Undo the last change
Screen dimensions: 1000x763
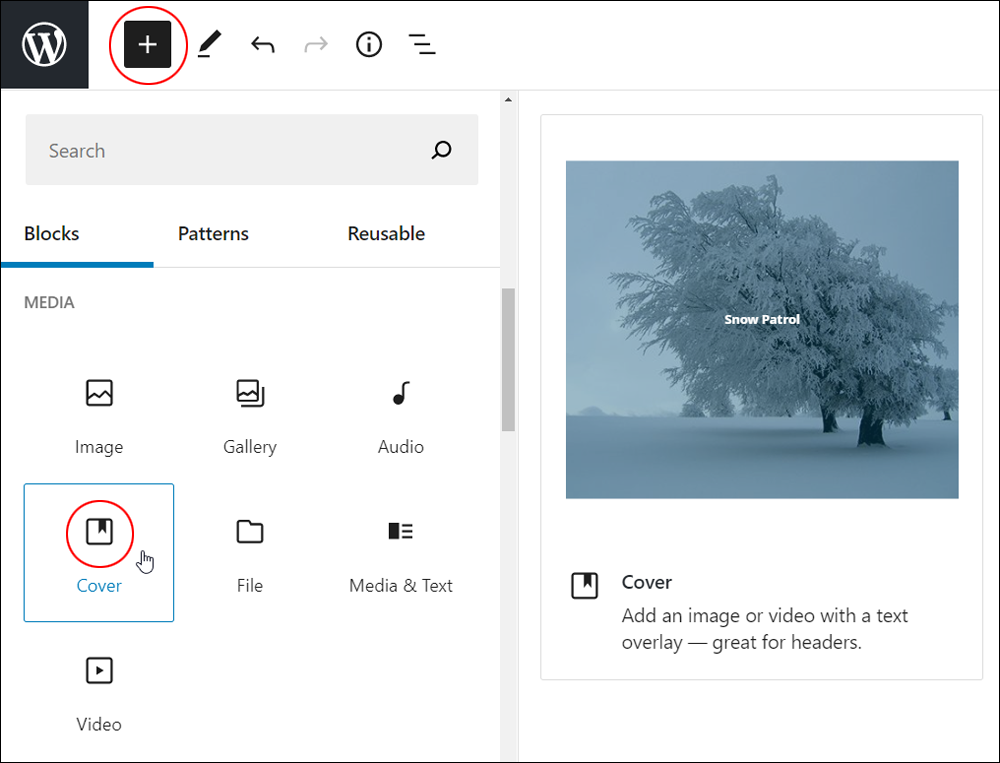pos(263,45)
